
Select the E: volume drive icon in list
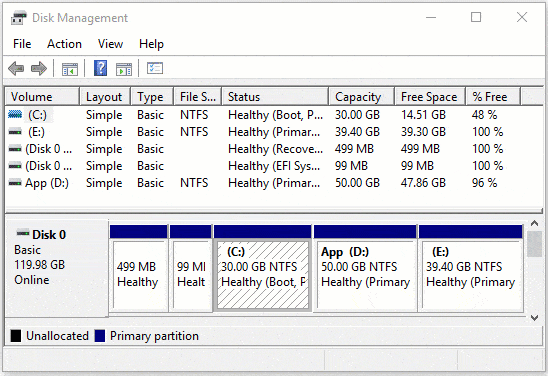pyautogui.click(x=15, y=132)
